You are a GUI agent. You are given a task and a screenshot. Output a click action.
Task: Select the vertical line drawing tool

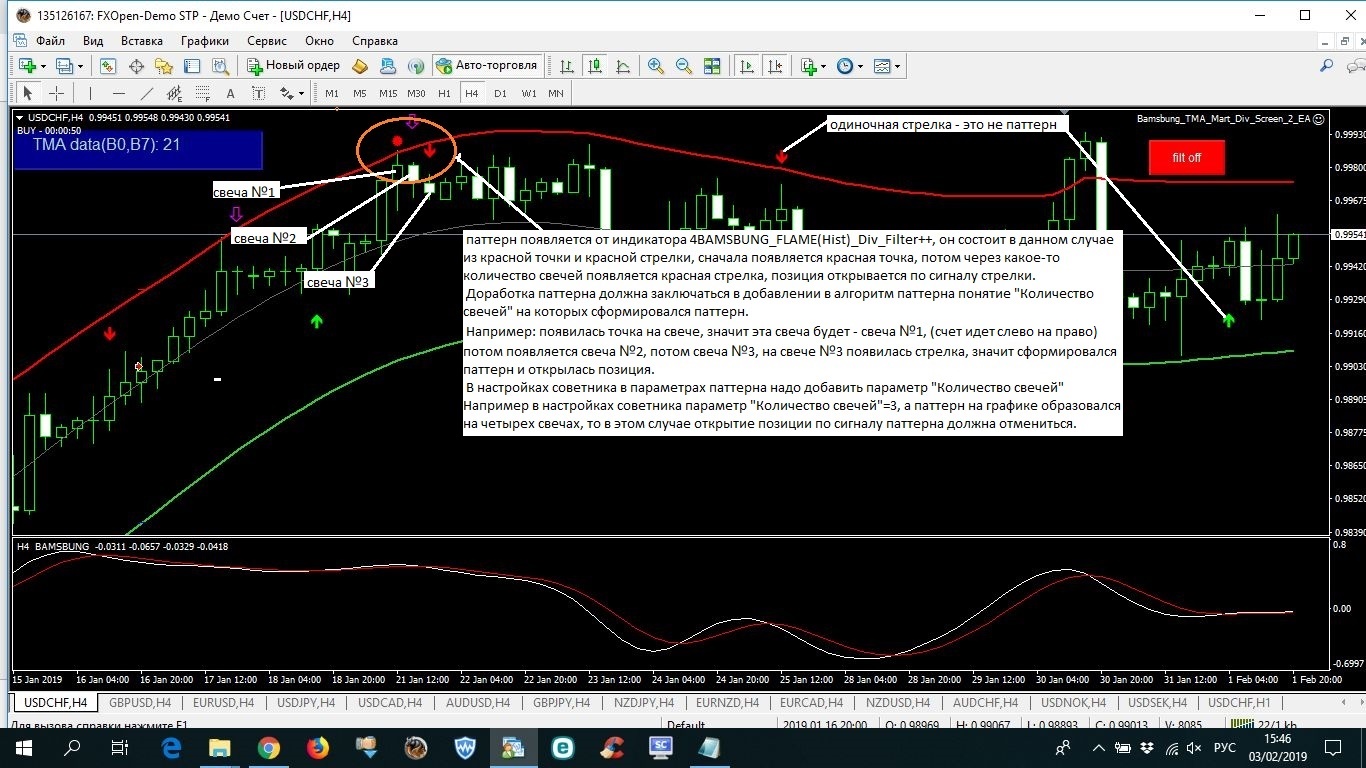click(90, 93)
